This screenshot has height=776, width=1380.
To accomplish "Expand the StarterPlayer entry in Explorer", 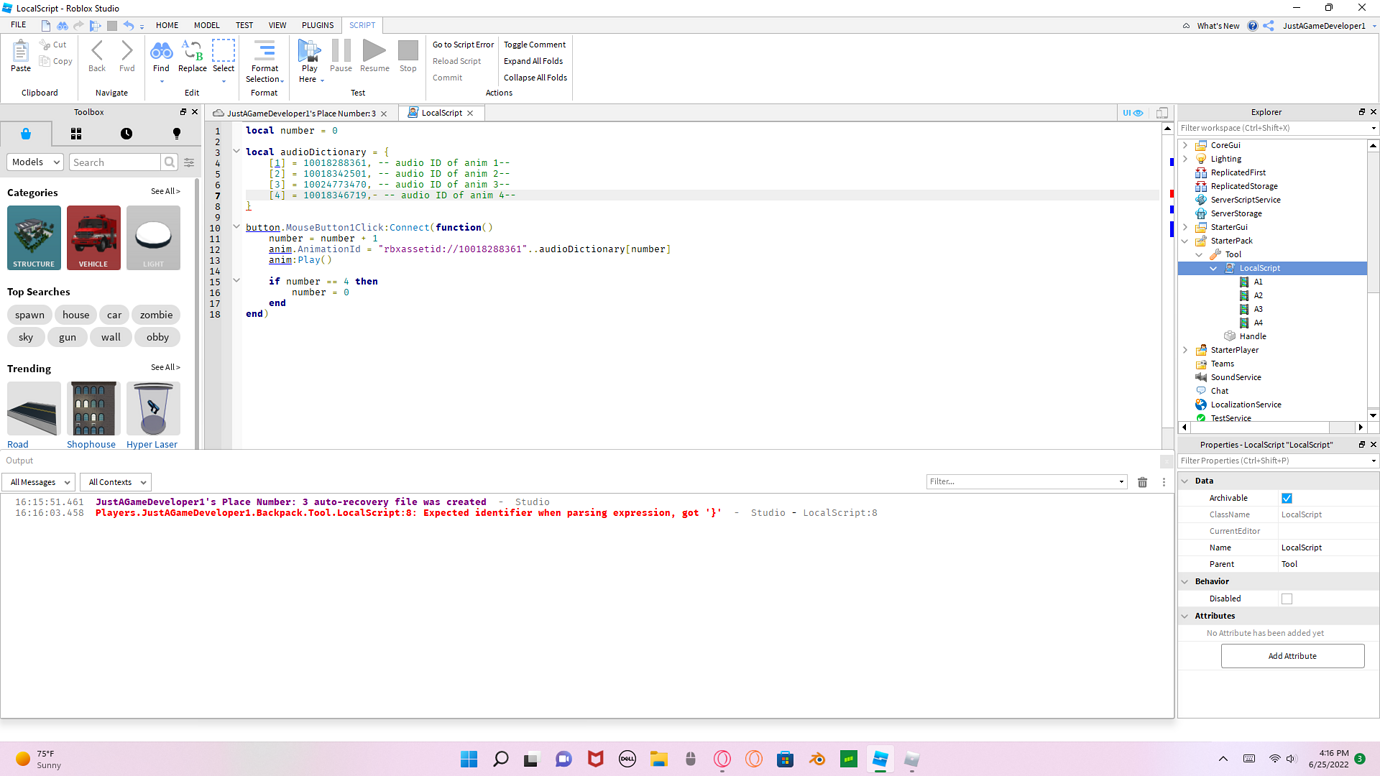I will (x=1185, y=349).
